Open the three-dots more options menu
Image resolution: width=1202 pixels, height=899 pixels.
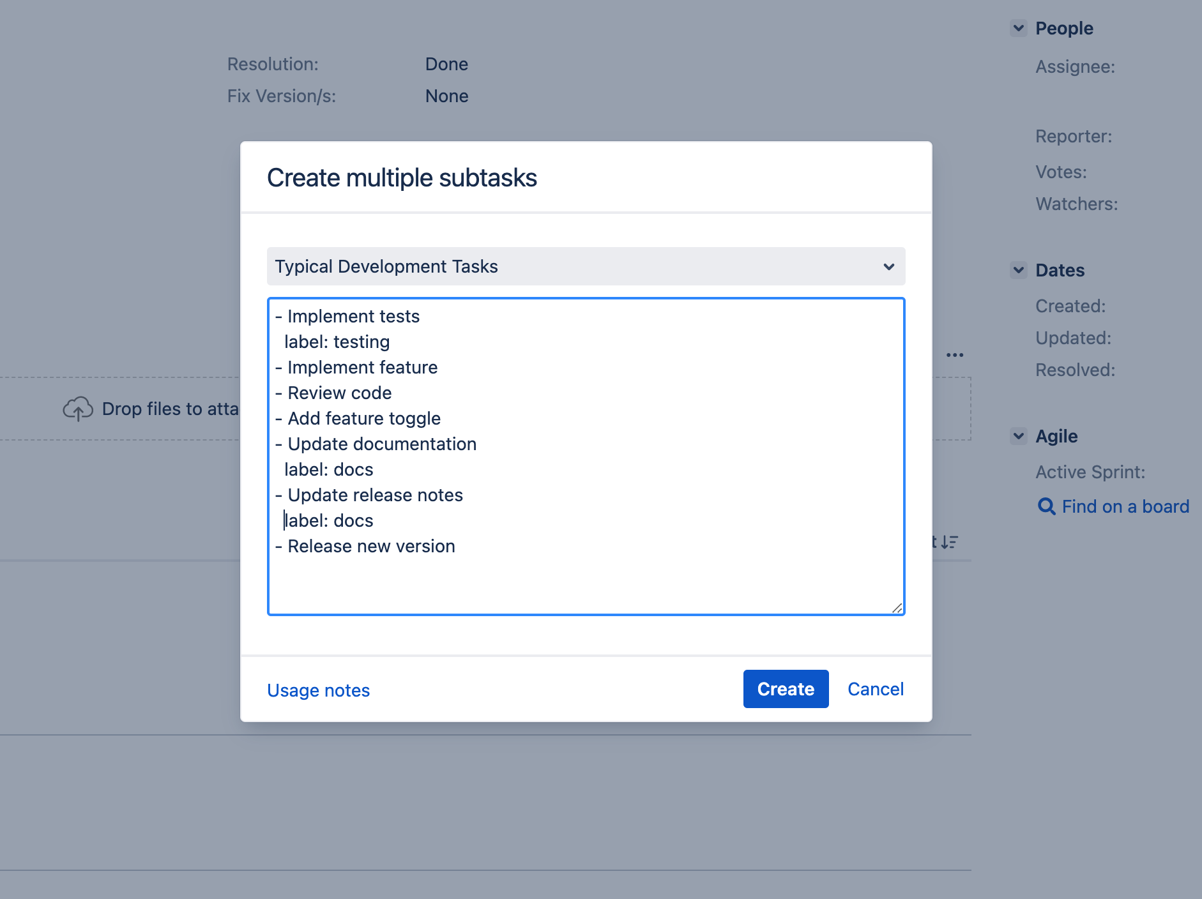(x=955, y=355)
